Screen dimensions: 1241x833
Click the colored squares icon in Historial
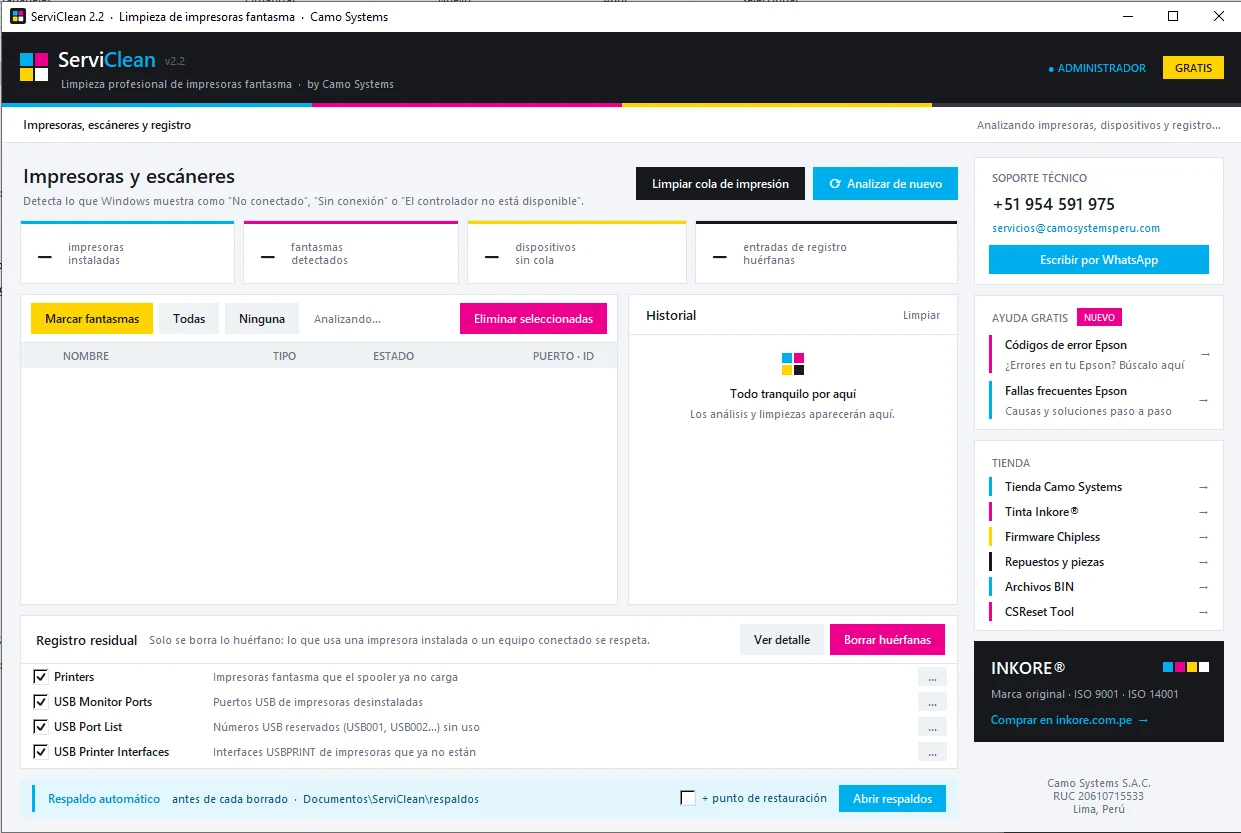[793, 363]
